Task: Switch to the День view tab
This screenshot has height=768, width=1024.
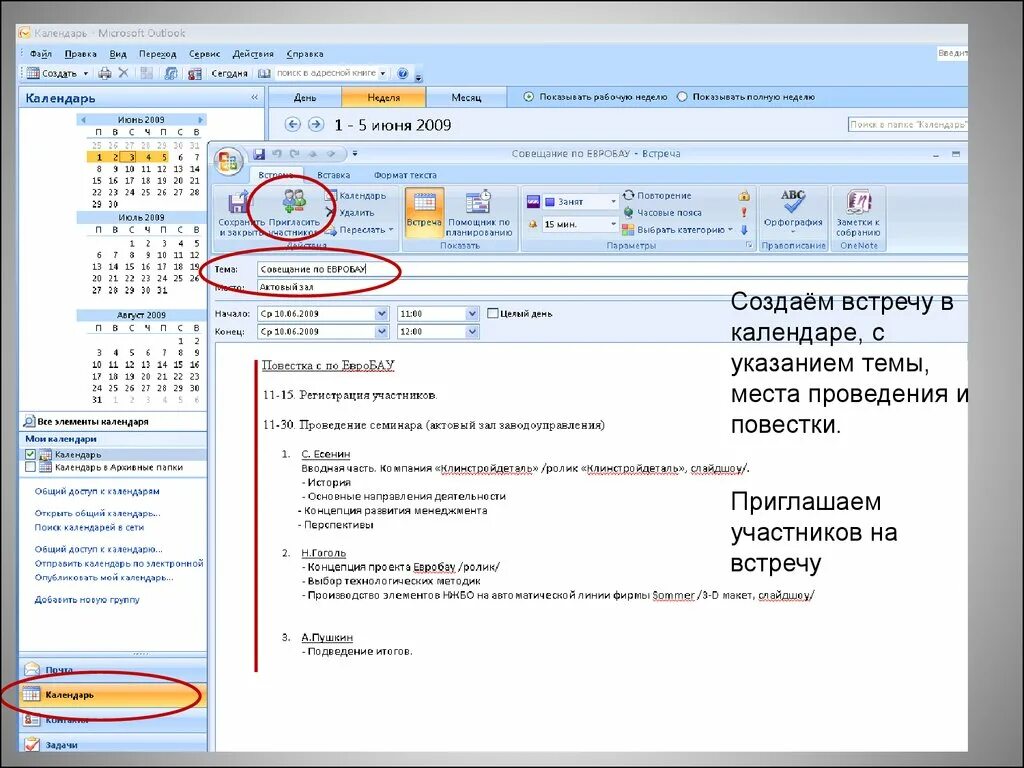Action: tap(305, 97)
